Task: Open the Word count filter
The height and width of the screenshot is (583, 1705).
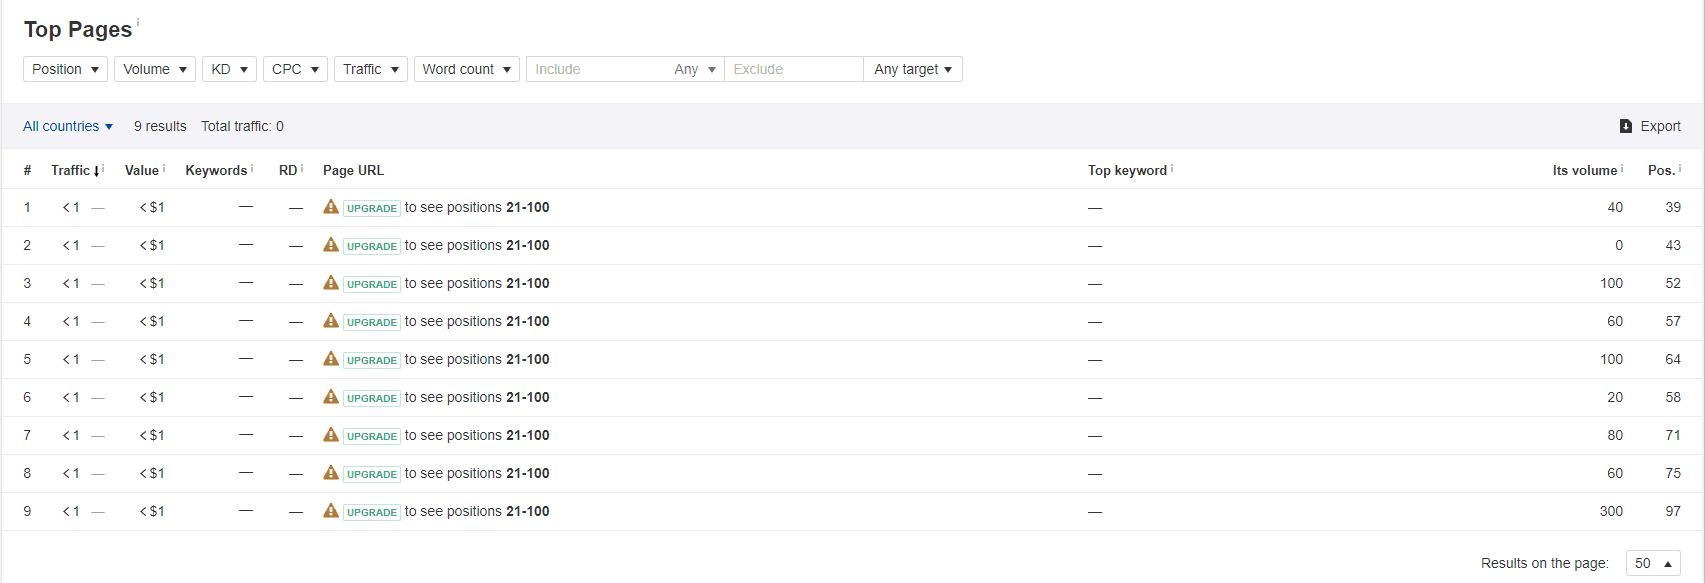Action: (466, 69)
